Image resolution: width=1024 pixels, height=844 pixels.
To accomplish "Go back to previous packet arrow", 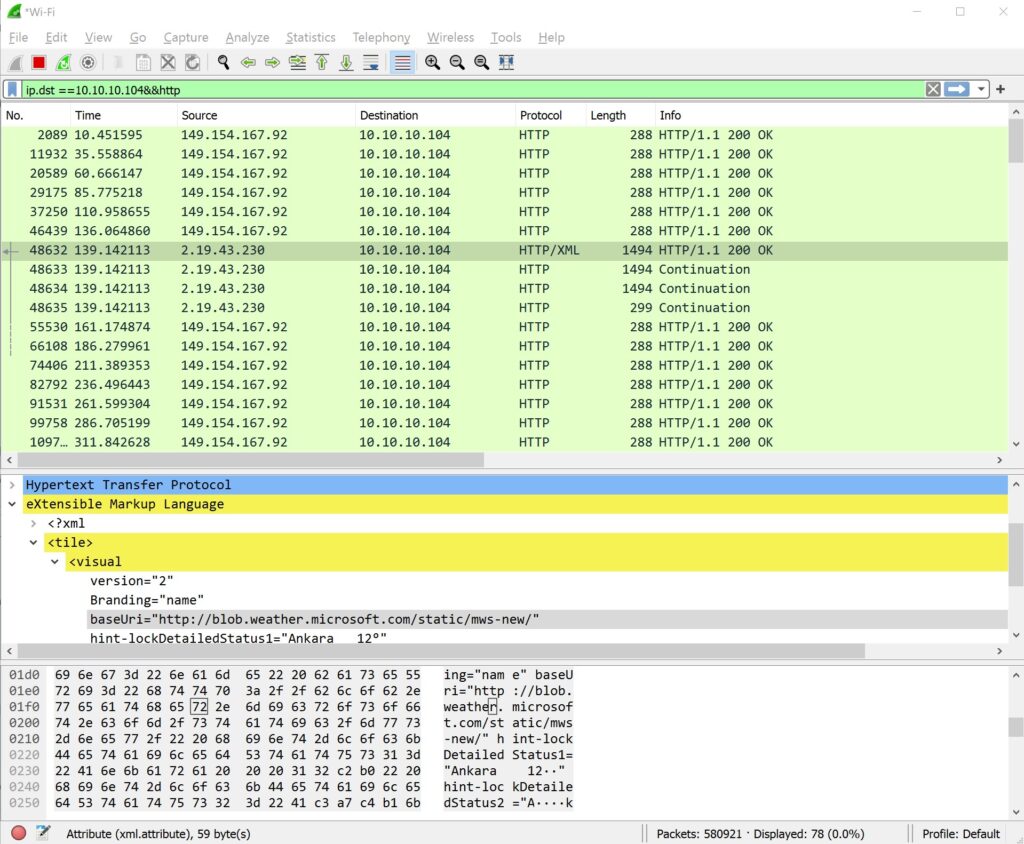I will click(248, 63).
